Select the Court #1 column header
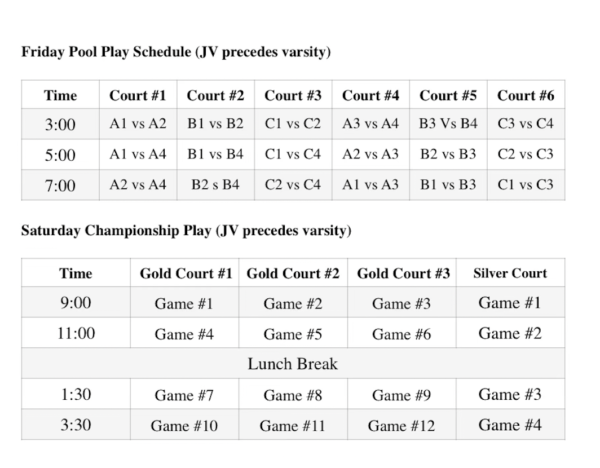This screenshot has width=600, height=468. 137,96
